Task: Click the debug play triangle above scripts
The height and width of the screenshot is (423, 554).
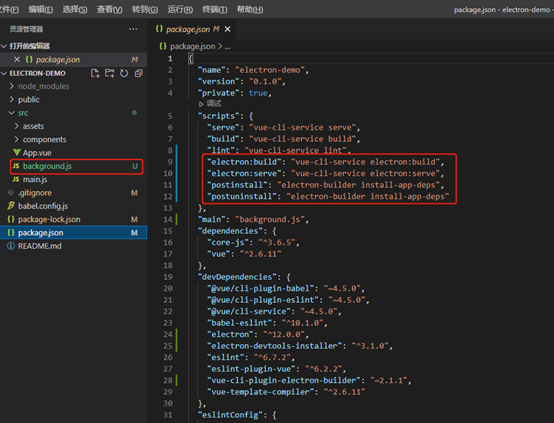Action: point(201,104)
